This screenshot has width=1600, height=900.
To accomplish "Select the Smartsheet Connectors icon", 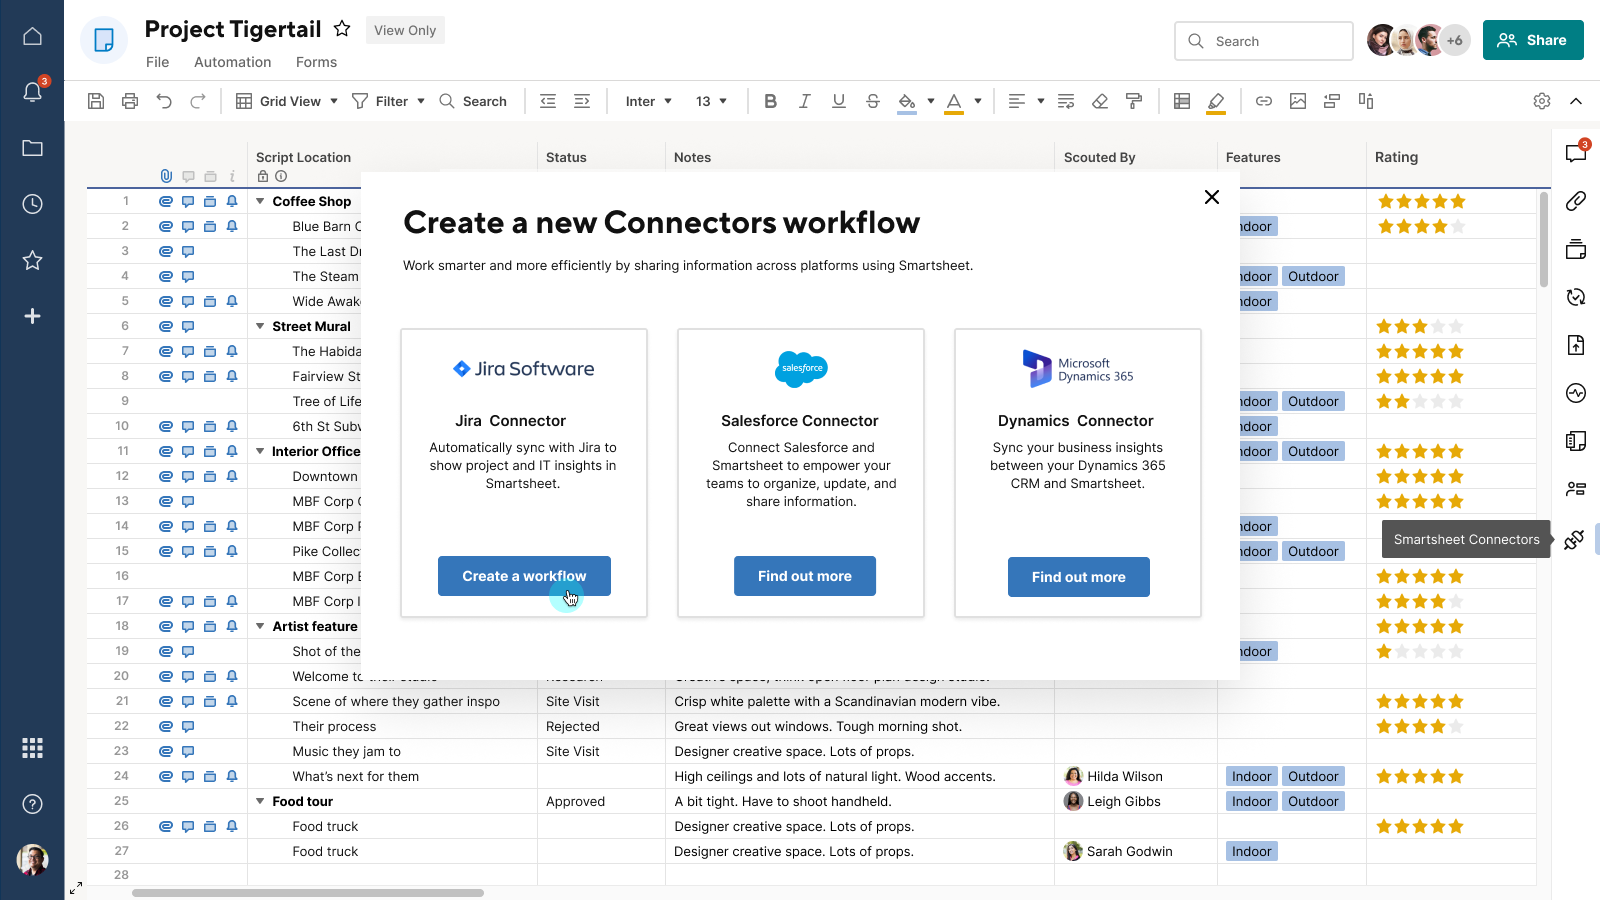I will pyautogui.click(x=1575, y=539).
